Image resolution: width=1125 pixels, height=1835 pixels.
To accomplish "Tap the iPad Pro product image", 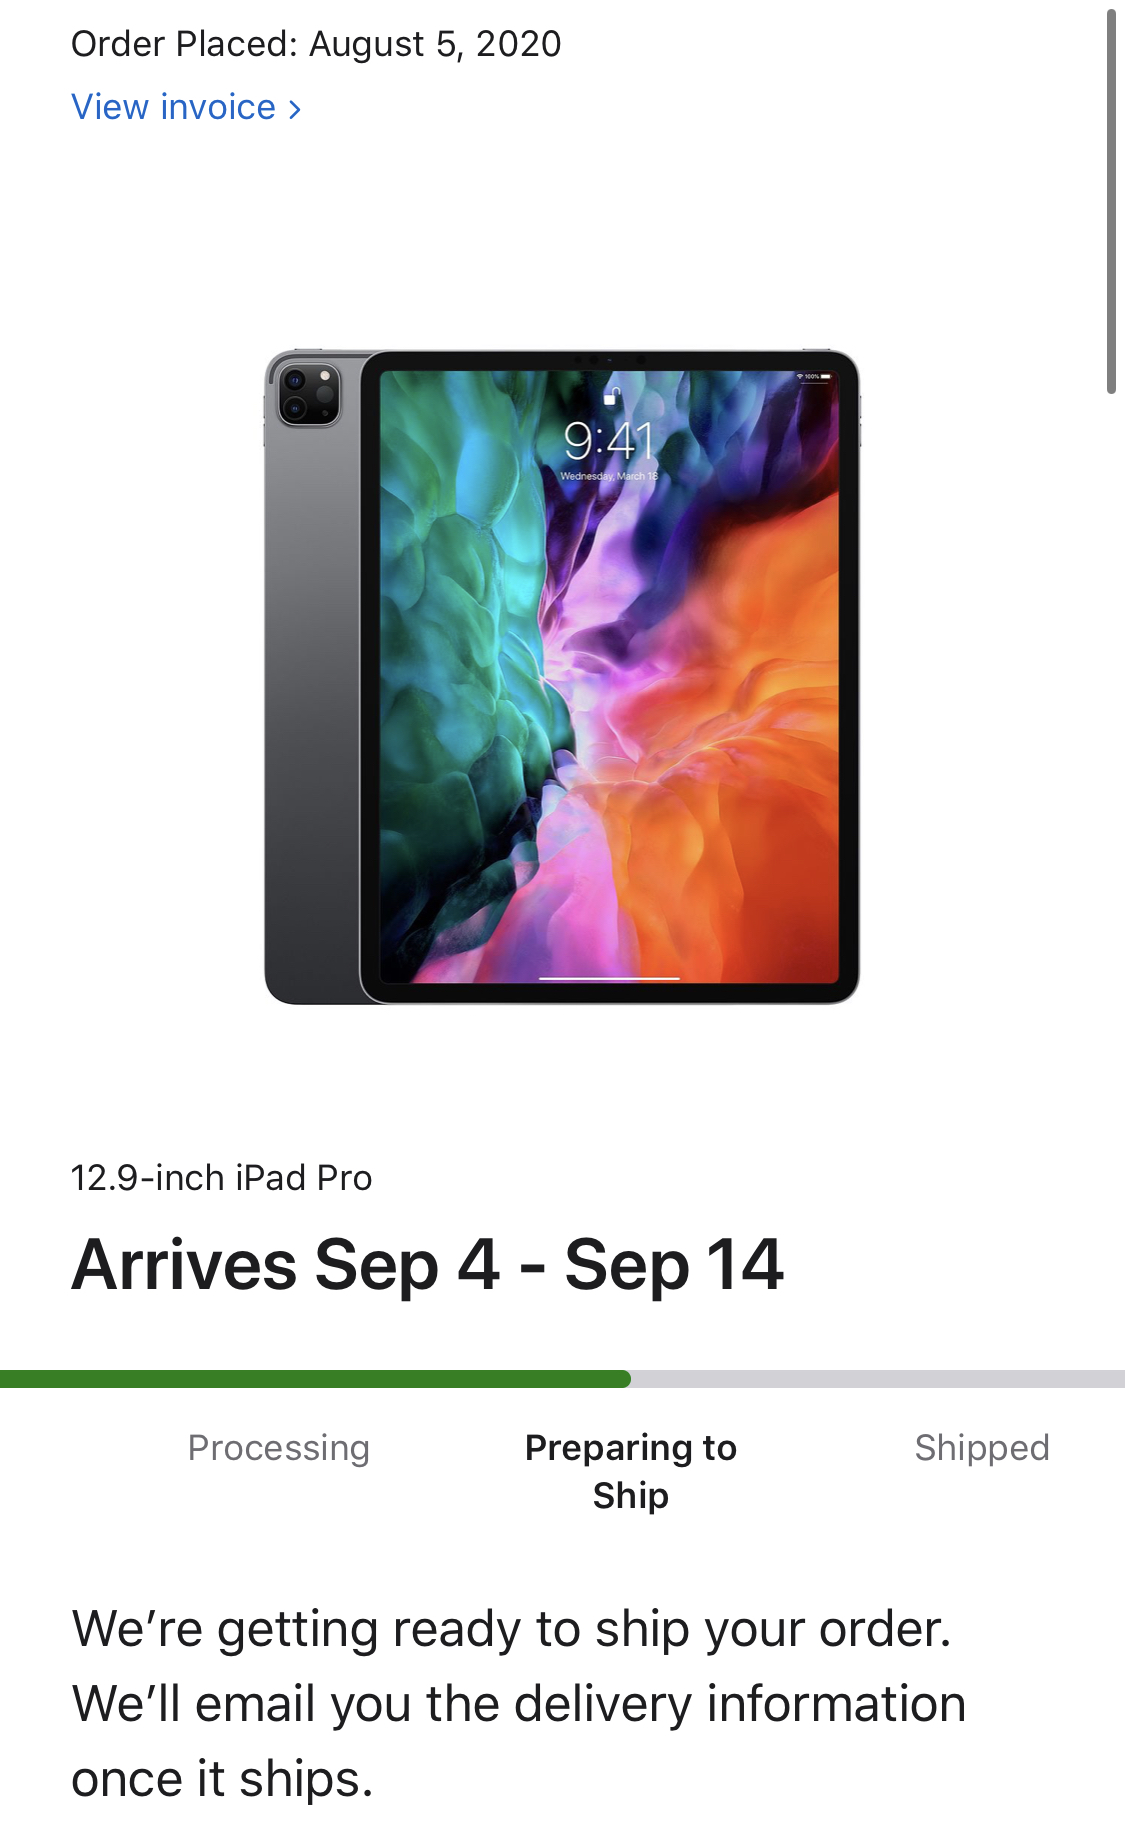I will (x=562, y=677).
